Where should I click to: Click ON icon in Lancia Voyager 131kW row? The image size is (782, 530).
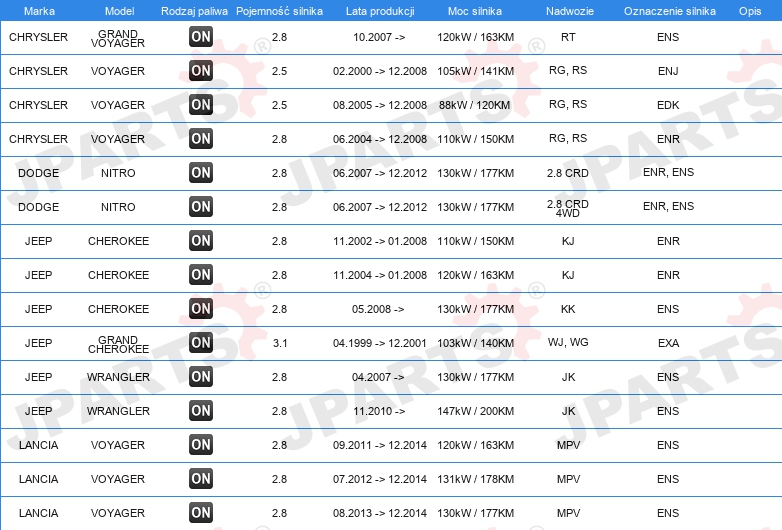tap(200, 479)
